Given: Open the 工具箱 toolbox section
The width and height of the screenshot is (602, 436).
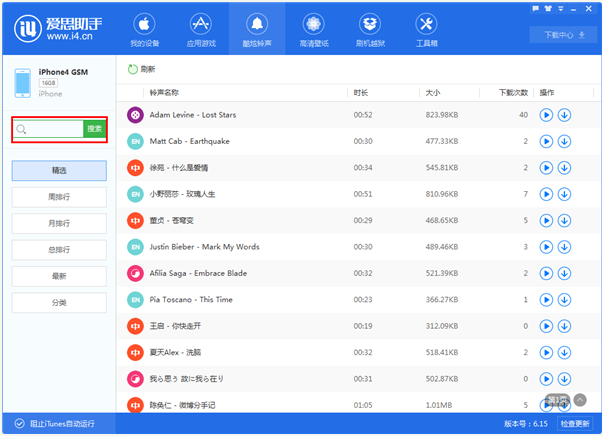Looking at the screenshot, I should [x=427, y=29].
